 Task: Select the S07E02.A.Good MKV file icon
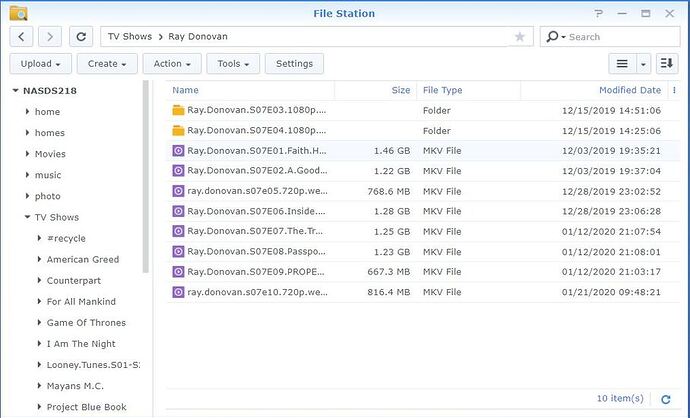[178, 171]
